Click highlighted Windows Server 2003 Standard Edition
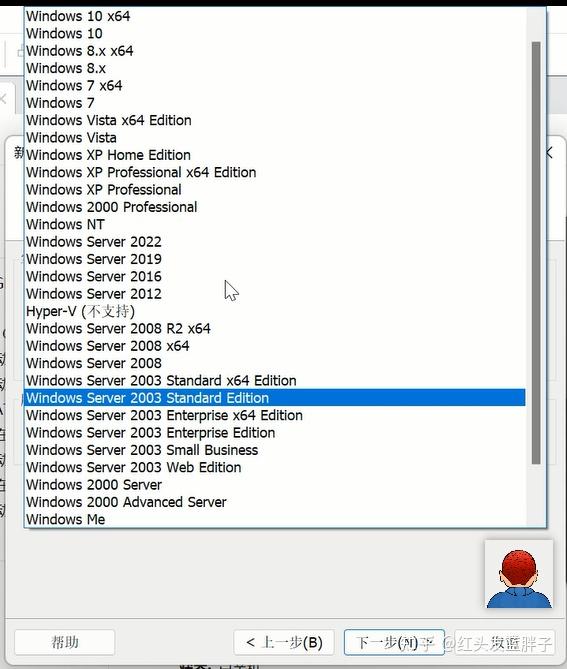The height and width of the screenshot is (669, 567). pyautogui.click(x=275, y=398)
